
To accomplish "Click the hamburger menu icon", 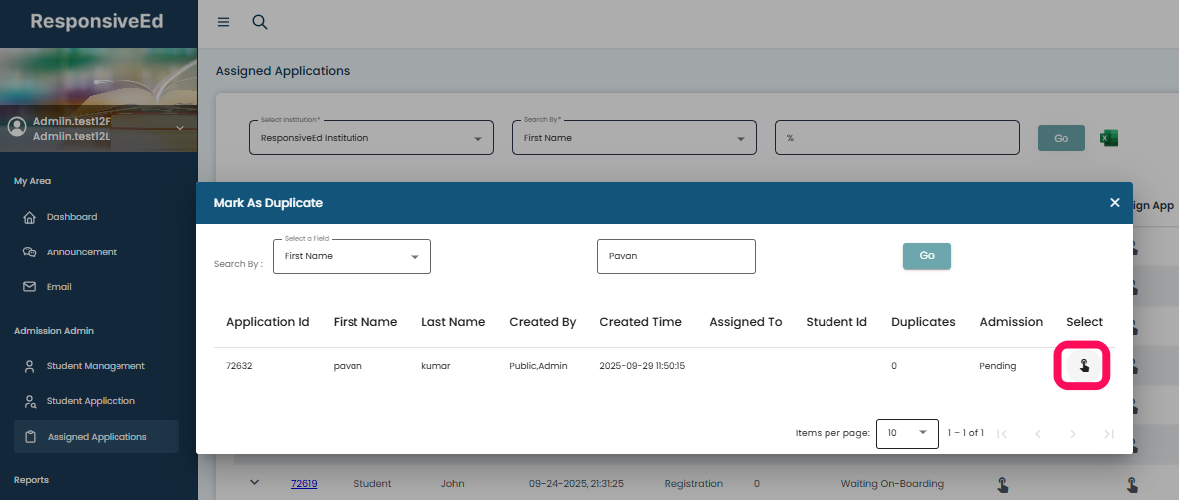I will pos(223,23).
